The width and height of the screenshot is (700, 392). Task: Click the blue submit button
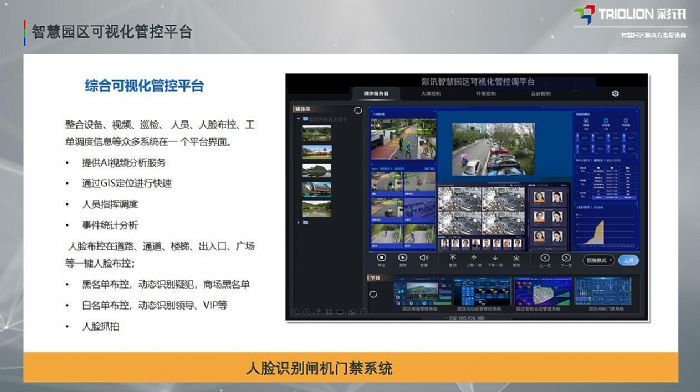coord(629,260)
